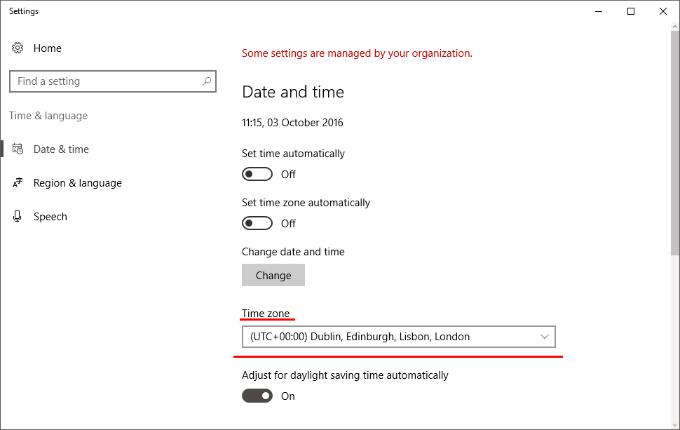Click the Speech microphone icon
The height and width of the screenshot is (430, 680).
(17, 216)
